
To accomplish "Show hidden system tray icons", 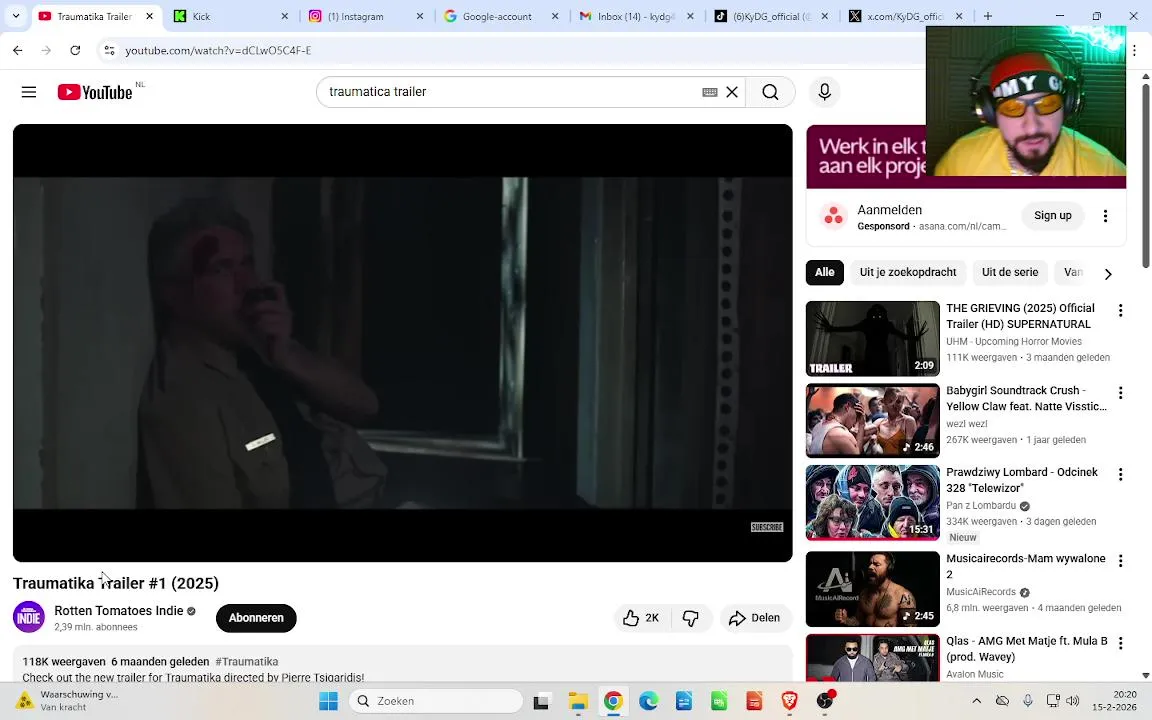I will 976,701.
